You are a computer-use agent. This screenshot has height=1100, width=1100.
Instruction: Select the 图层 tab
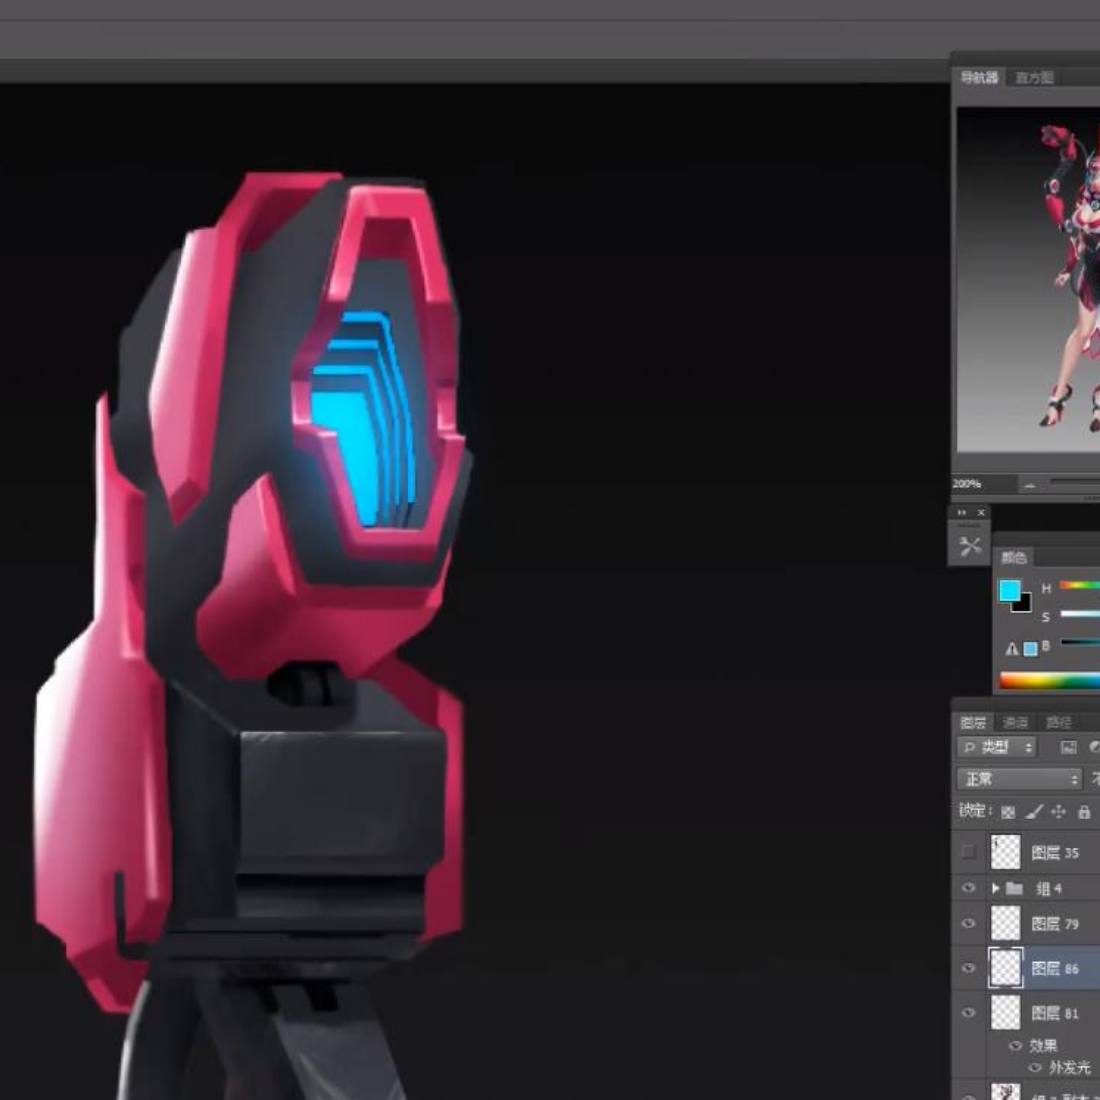973,723
